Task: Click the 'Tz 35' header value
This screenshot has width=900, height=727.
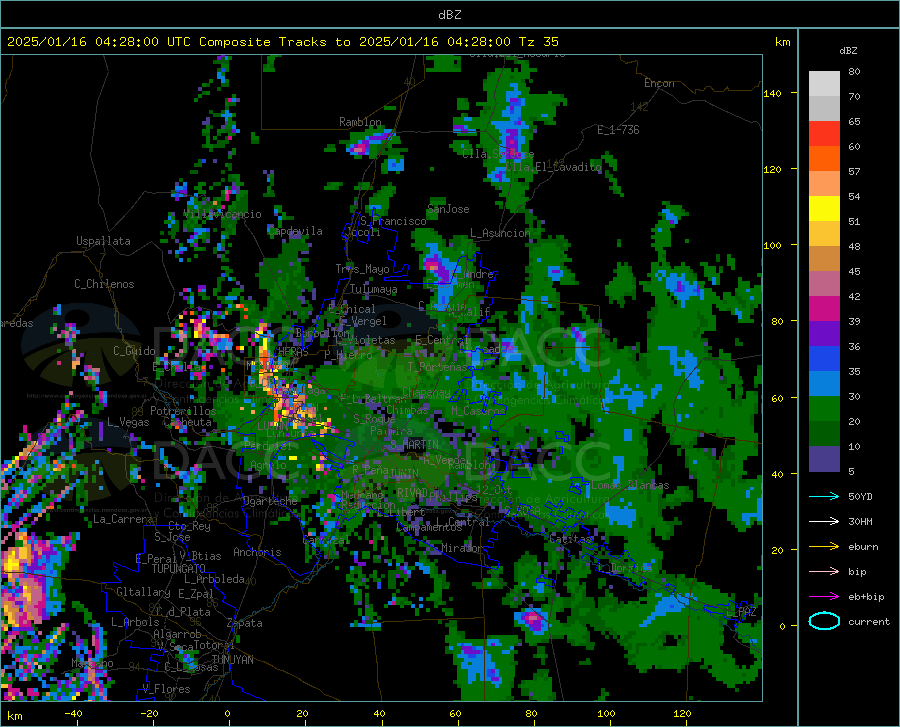Action: (539, 42)
